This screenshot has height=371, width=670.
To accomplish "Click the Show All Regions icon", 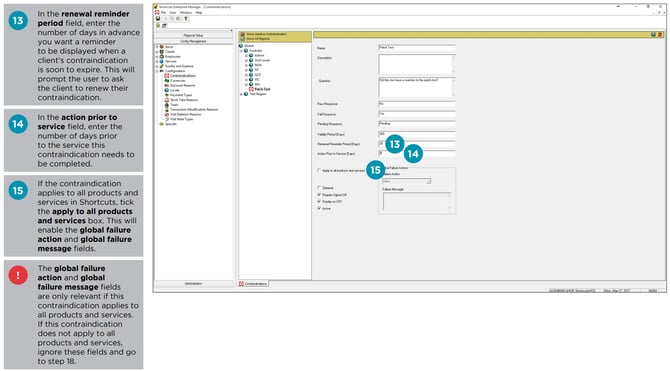I will pos(243,38).
